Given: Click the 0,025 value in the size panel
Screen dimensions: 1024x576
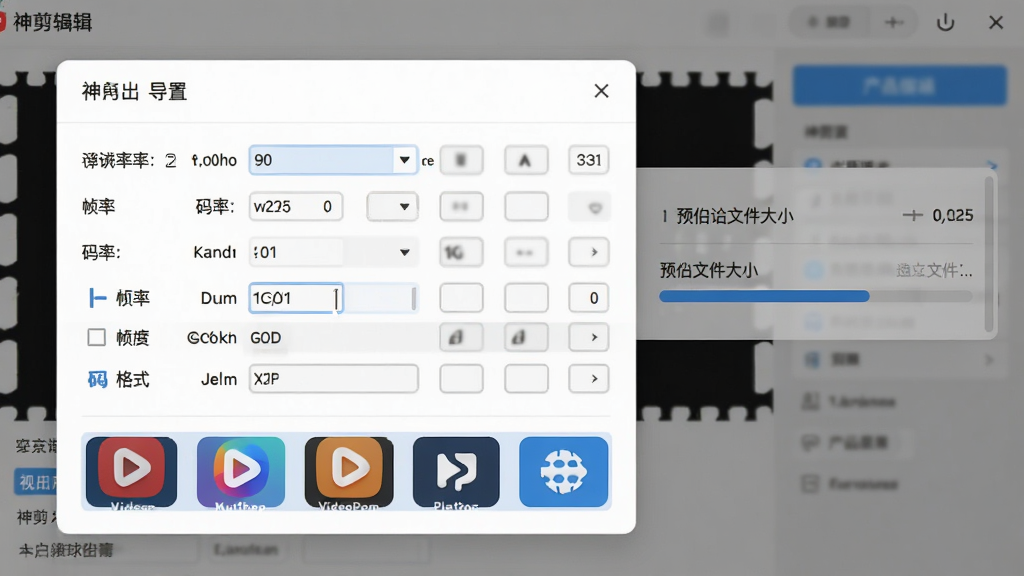Looking at the screenshot, I should [x=953, y=215].
